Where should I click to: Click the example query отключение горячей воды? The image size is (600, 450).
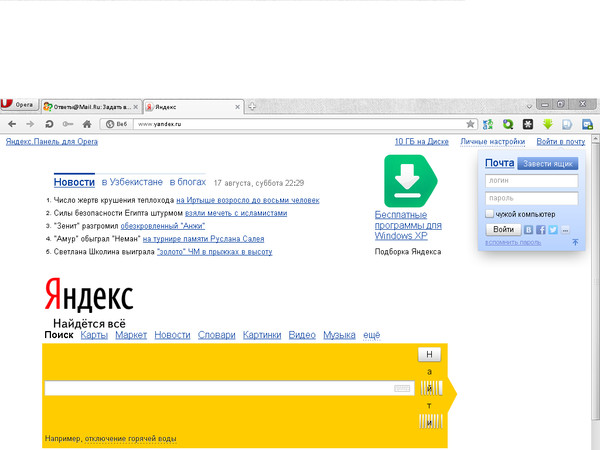pos(130,439)
